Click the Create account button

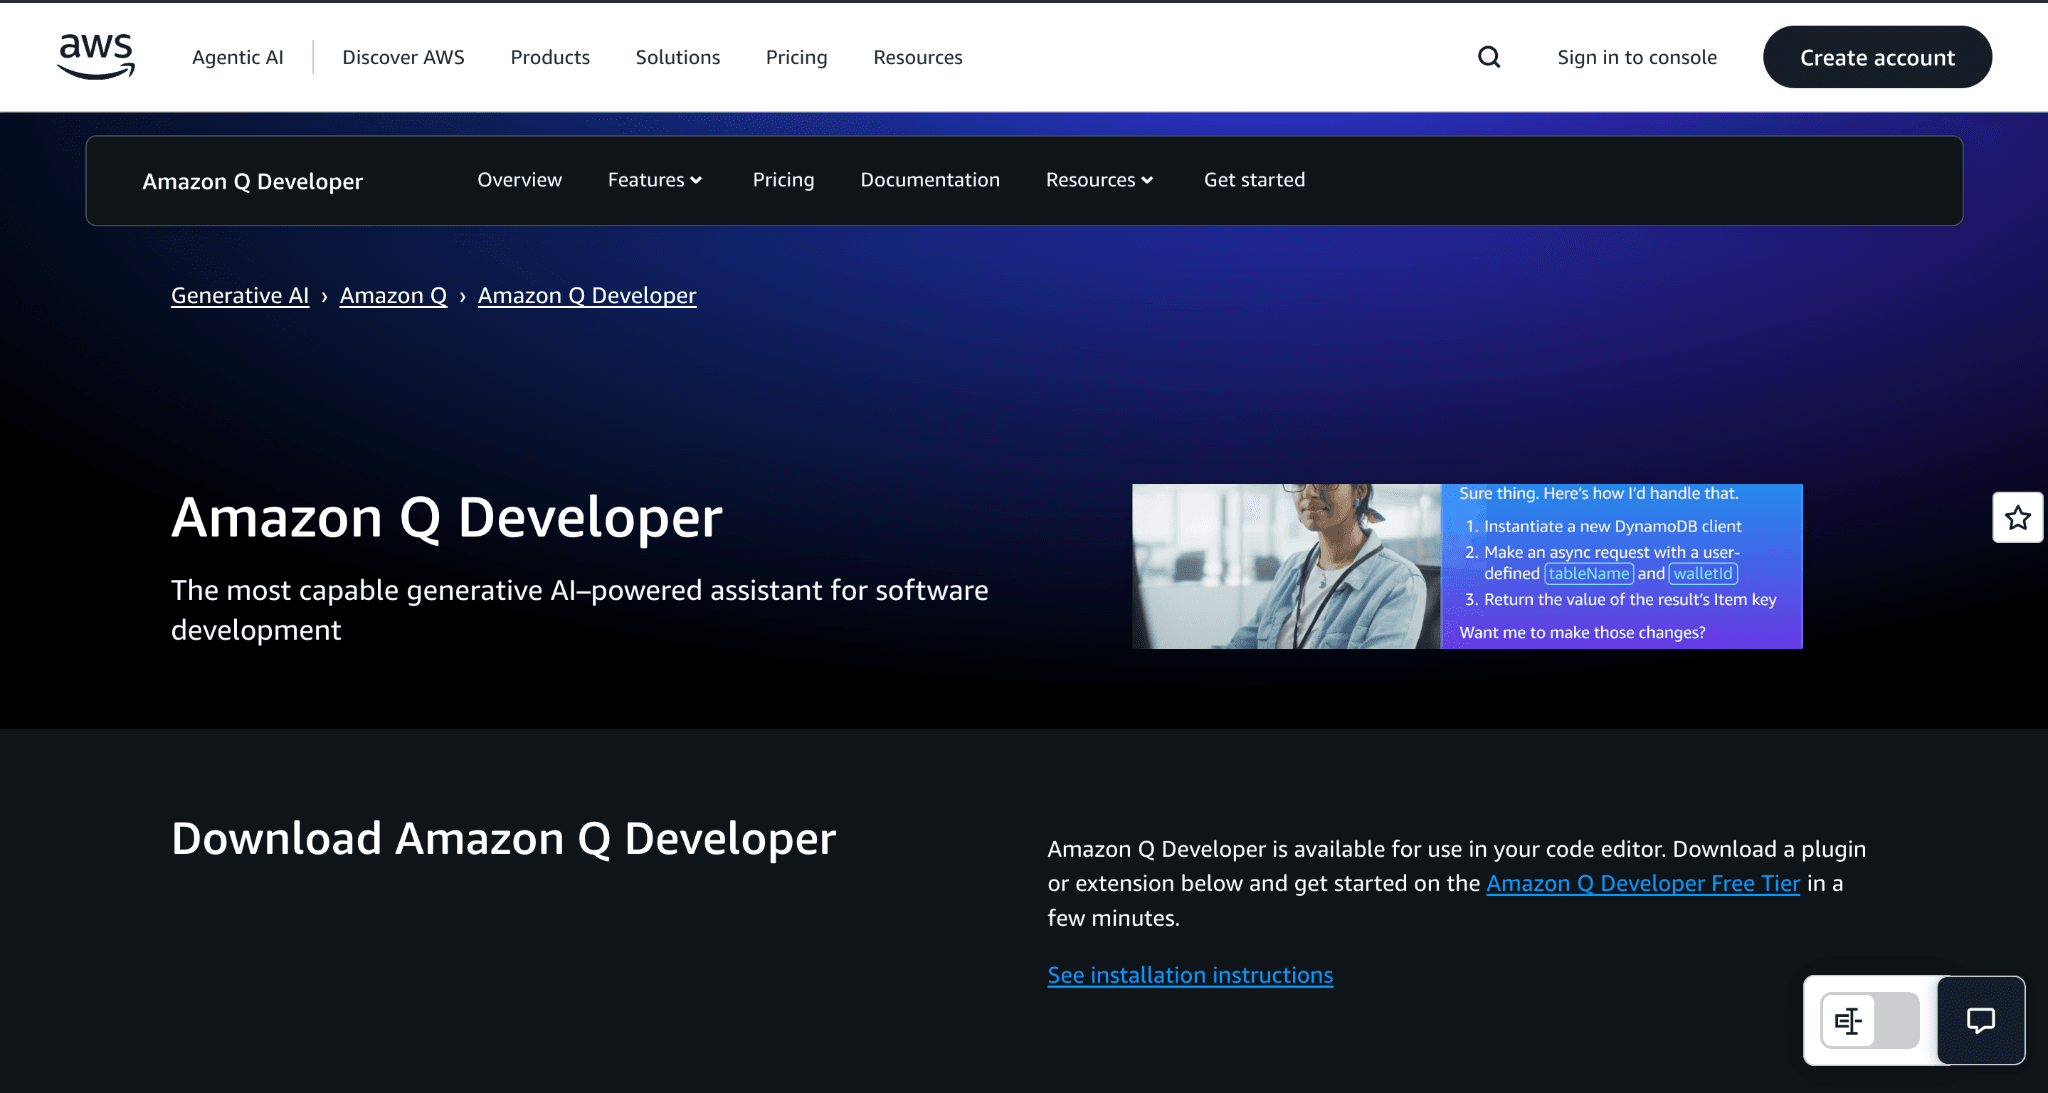1877,57
